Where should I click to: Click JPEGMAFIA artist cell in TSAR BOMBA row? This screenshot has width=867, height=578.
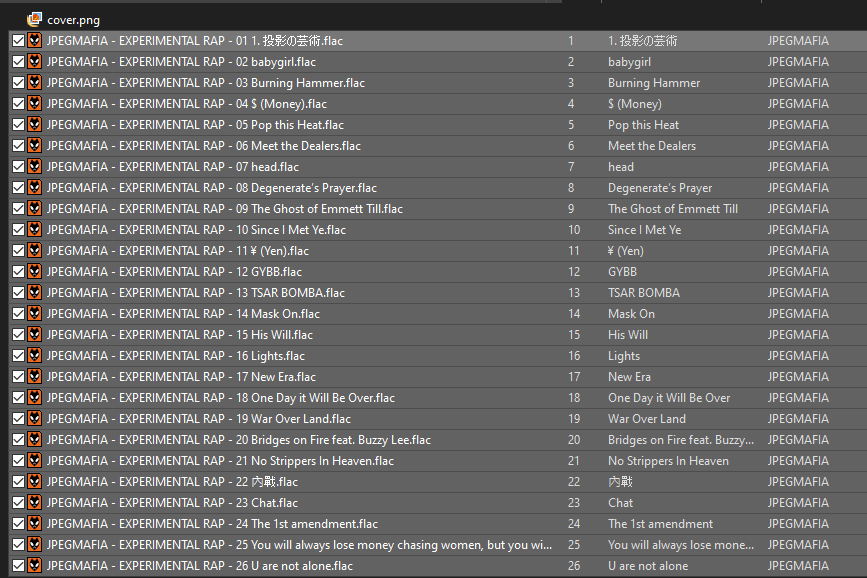(798, 293)
